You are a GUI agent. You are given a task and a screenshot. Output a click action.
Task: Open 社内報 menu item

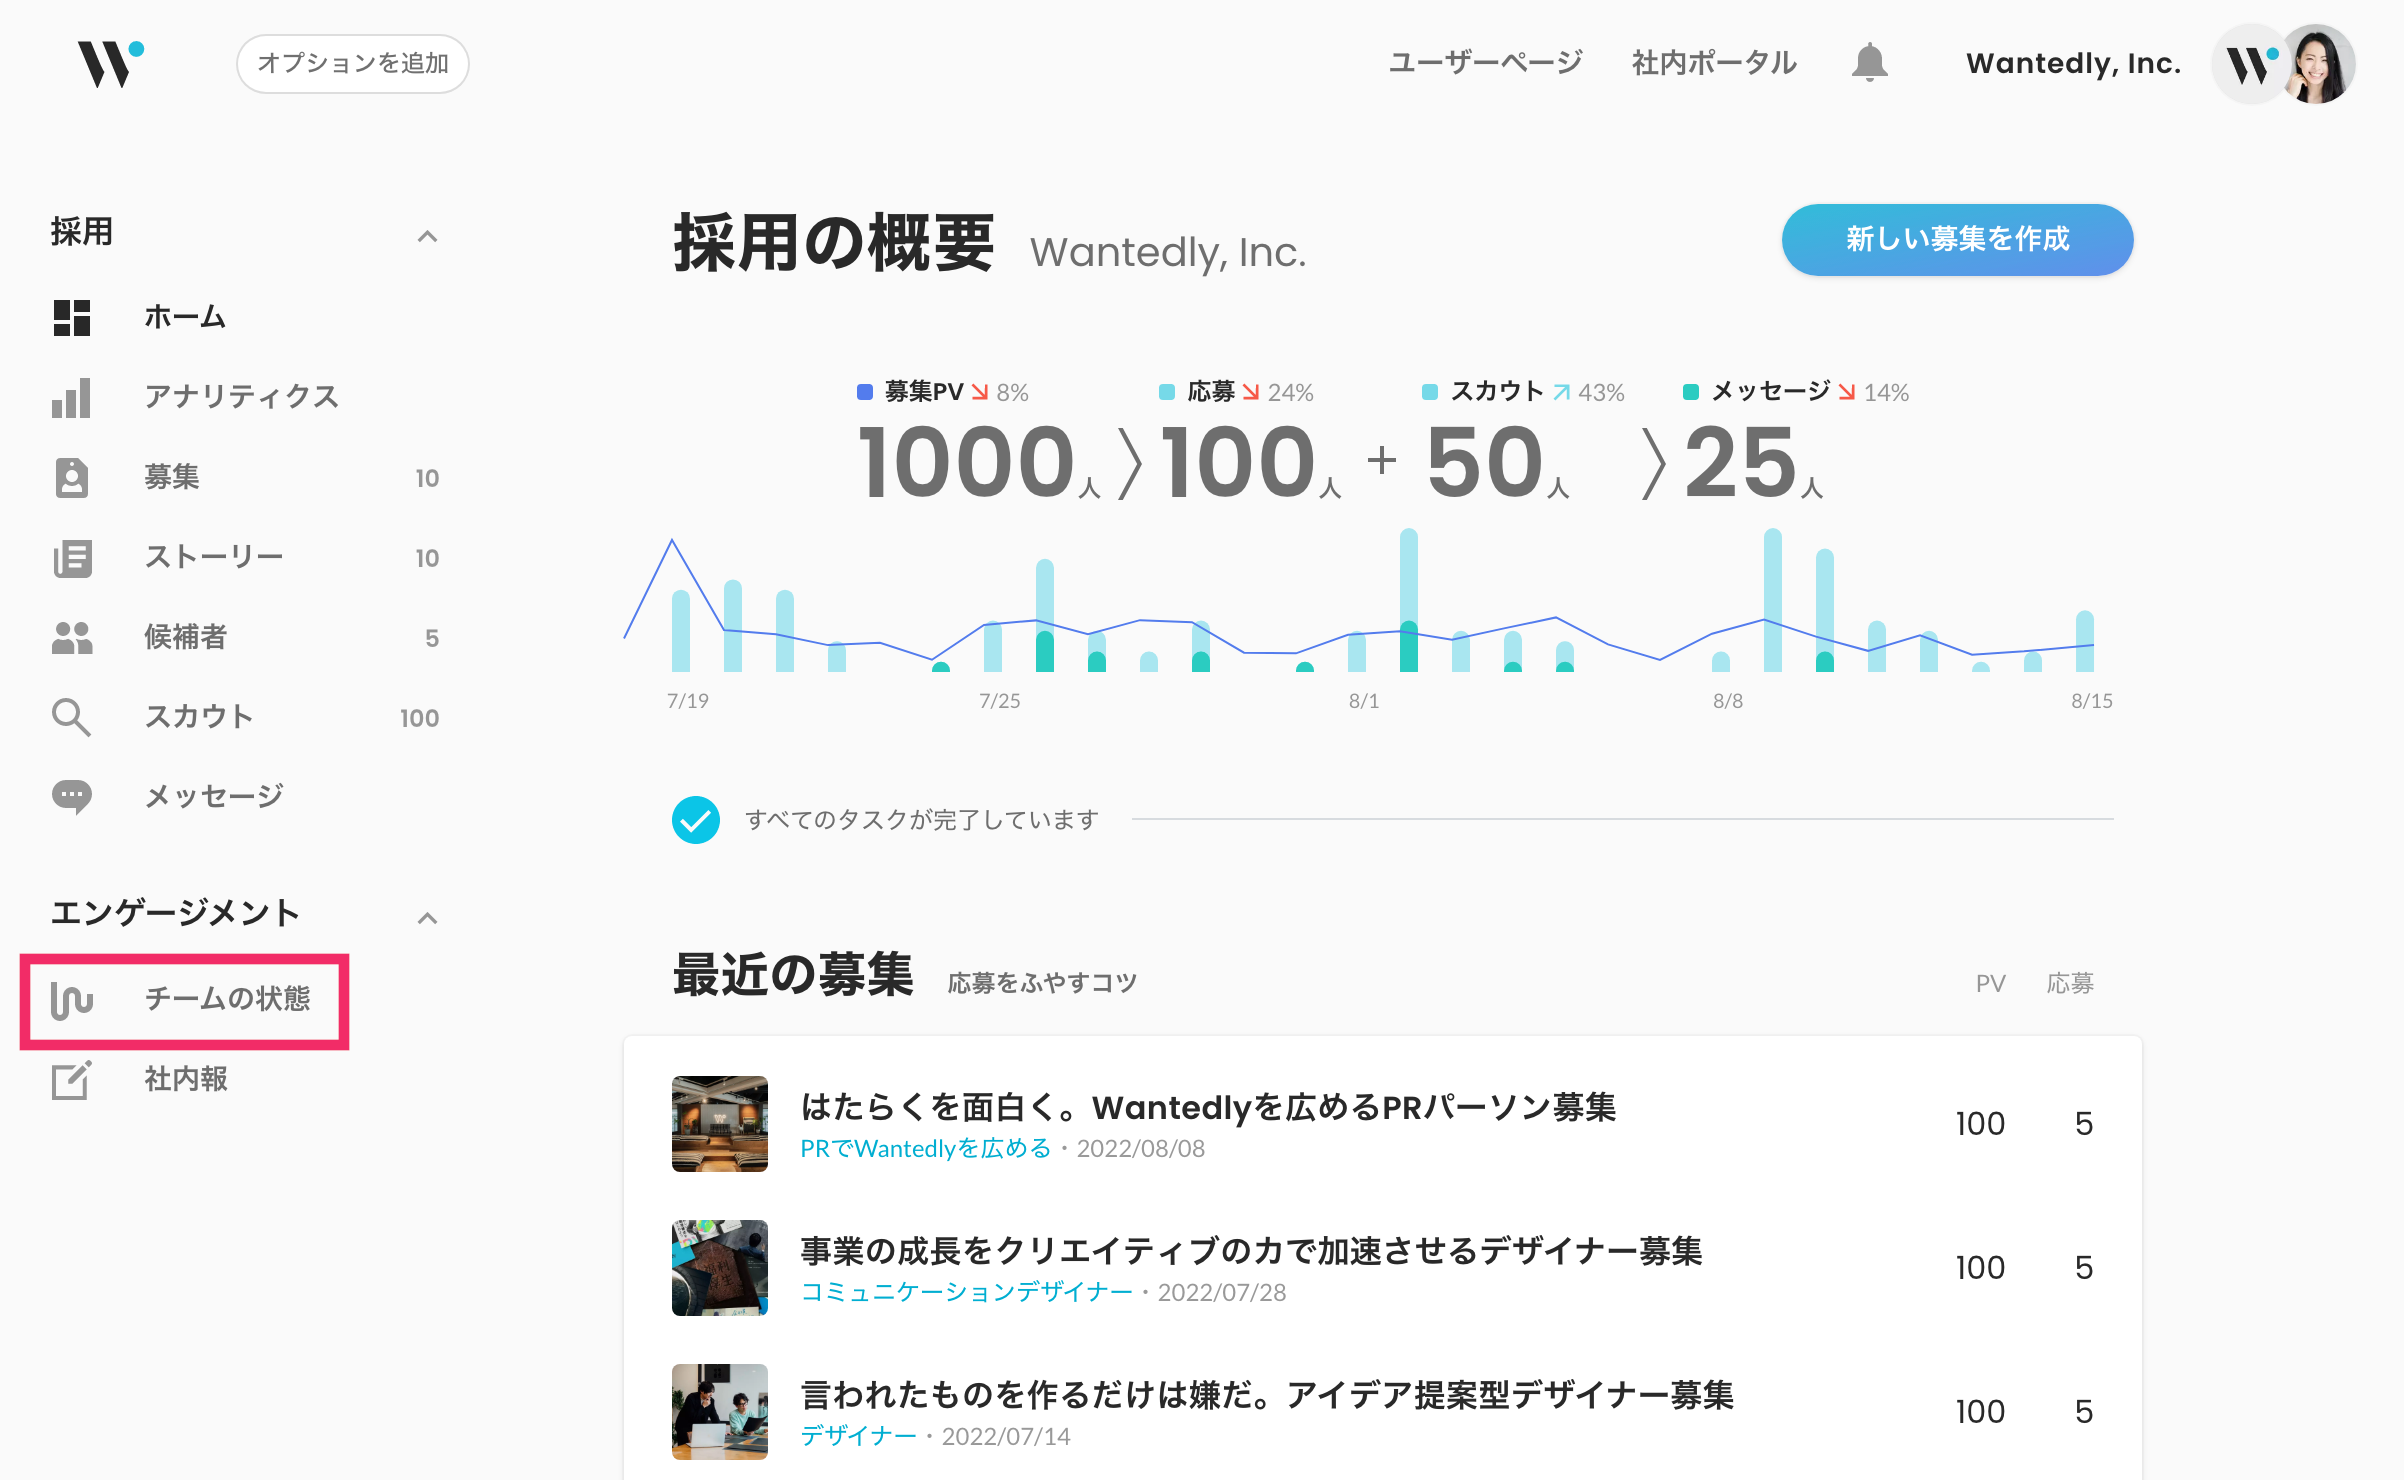pyautogui.click(x=185, y=1080)
